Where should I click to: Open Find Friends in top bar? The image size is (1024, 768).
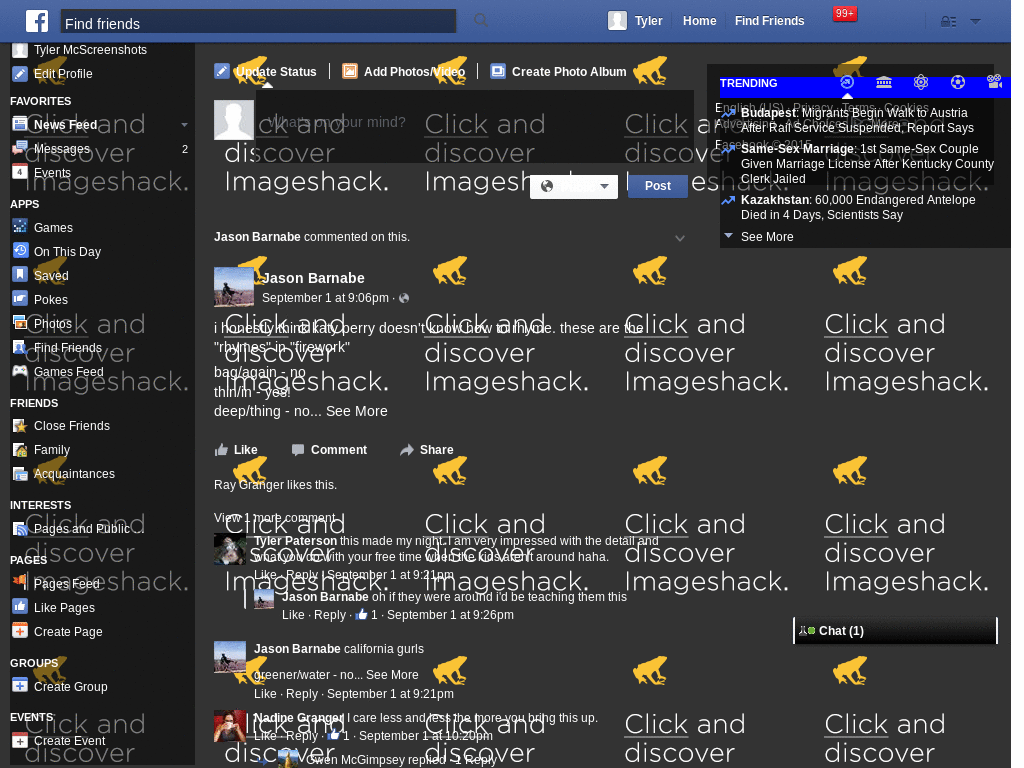click(x=769, y=21)
